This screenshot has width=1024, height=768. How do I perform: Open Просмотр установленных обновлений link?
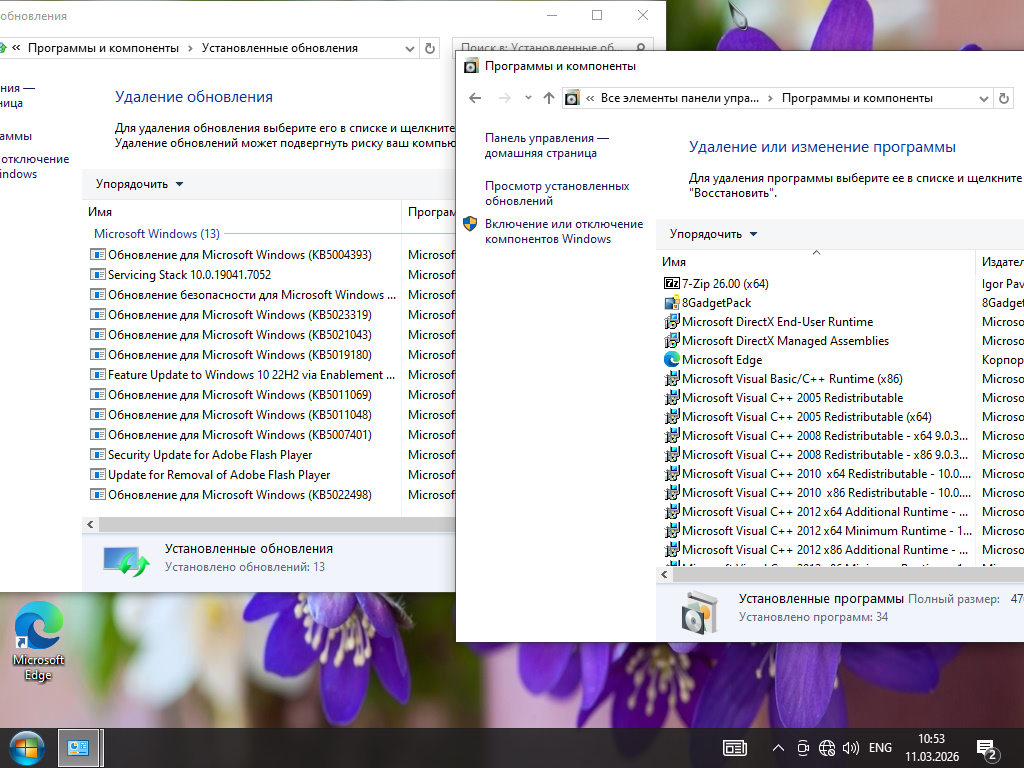pos(557,193)
